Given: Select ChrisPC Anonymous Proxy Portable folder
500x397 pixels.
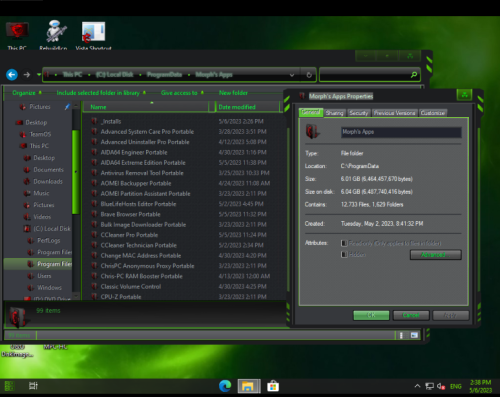Looking at the screenshot, I should (x=147, y=266).
